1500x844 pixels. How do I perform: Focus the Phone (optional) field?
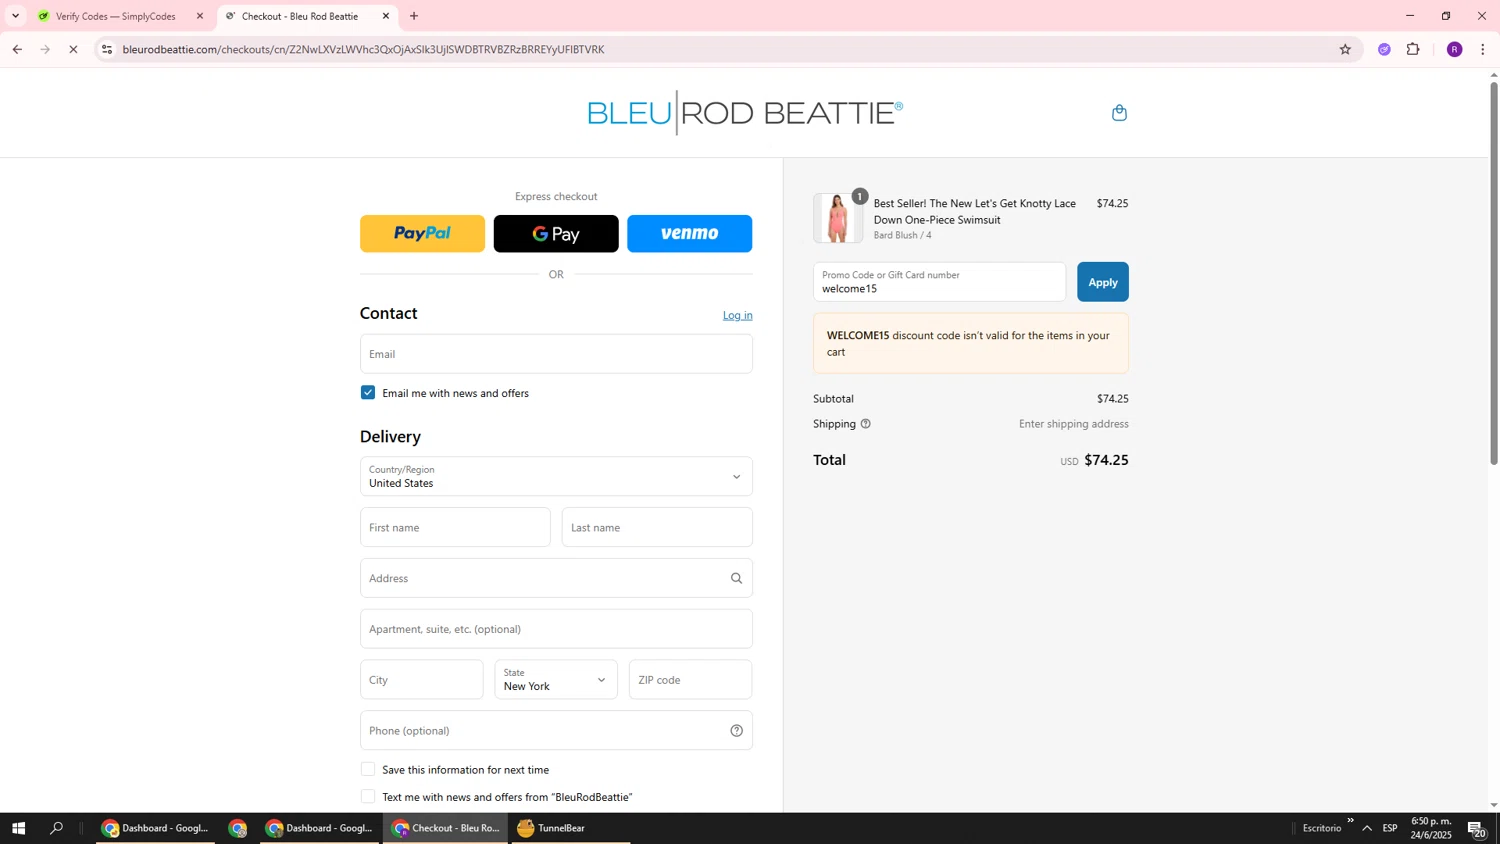tap(556, 731)
